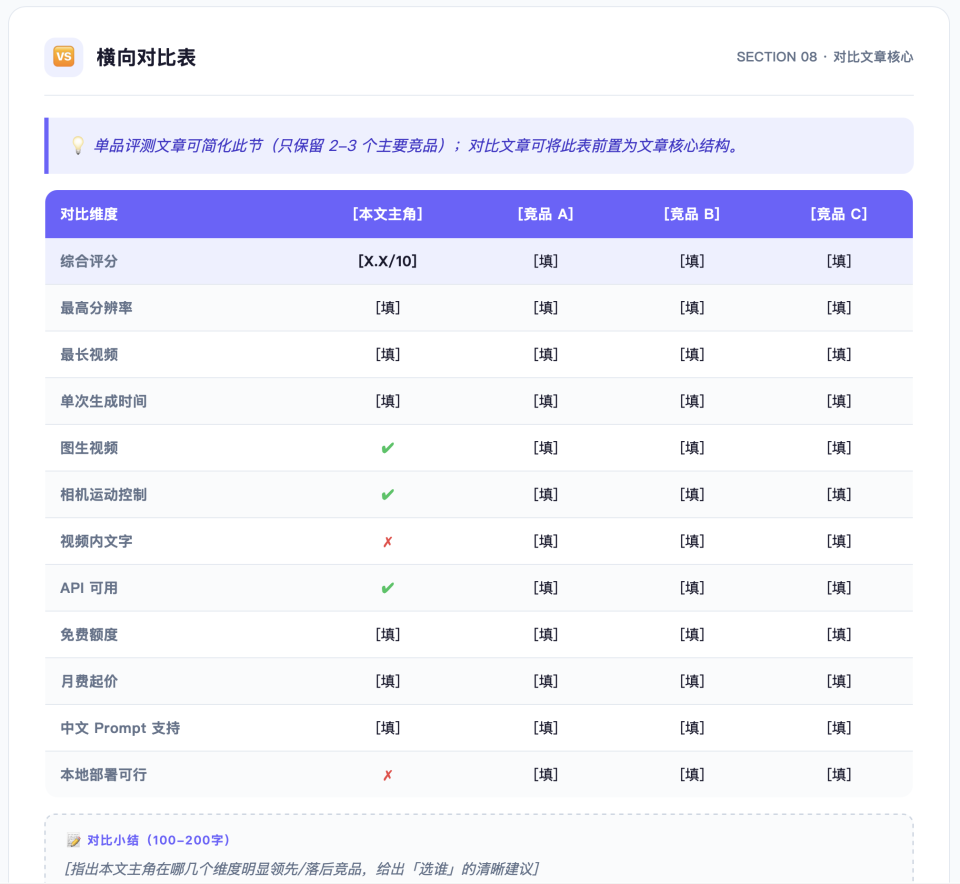Click the 单次生成时间 cell under [本文主角]
This screenshot has width=960, height=884.
pyautogui.click(x=388, y=402)
